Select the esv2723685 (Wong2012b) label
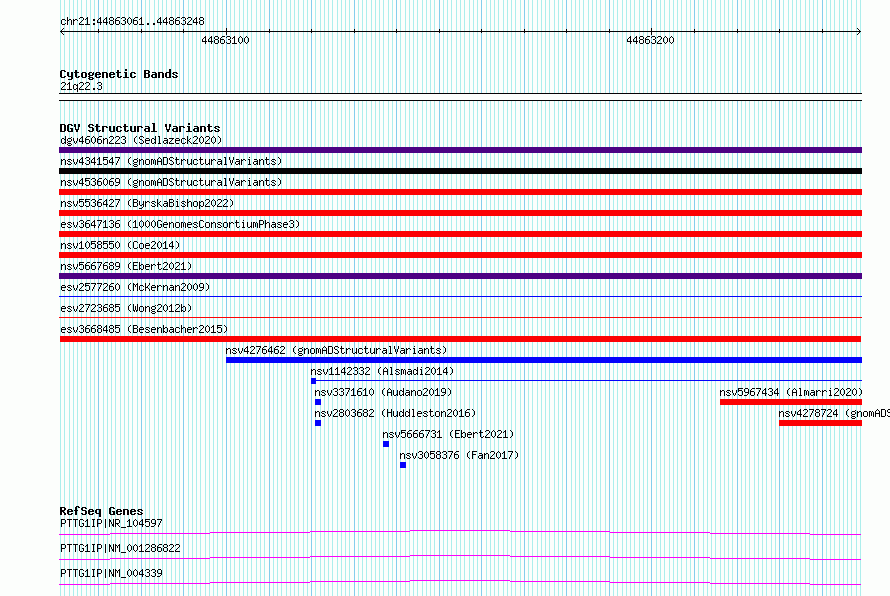 126,308
